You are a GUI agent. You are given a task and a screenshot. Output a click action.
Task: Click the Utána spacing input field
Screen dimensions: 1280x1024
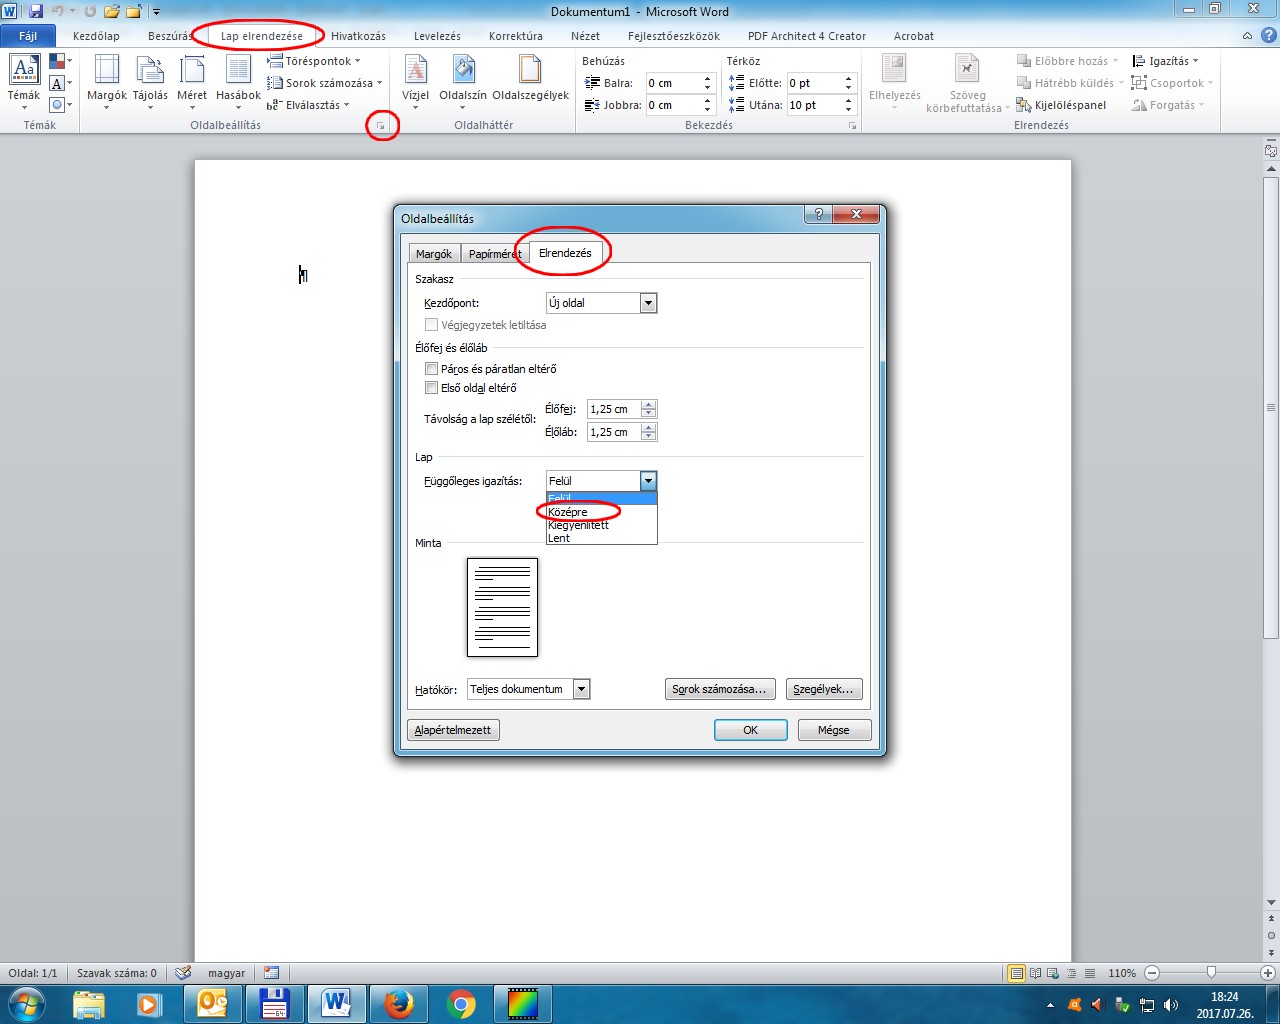[814, 105]
